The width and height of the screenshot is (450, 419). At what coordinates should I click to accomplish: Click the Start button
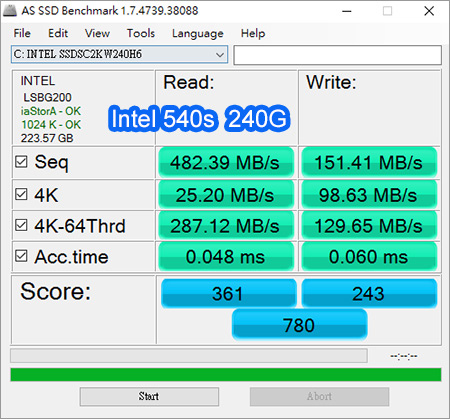pos(149,396)
